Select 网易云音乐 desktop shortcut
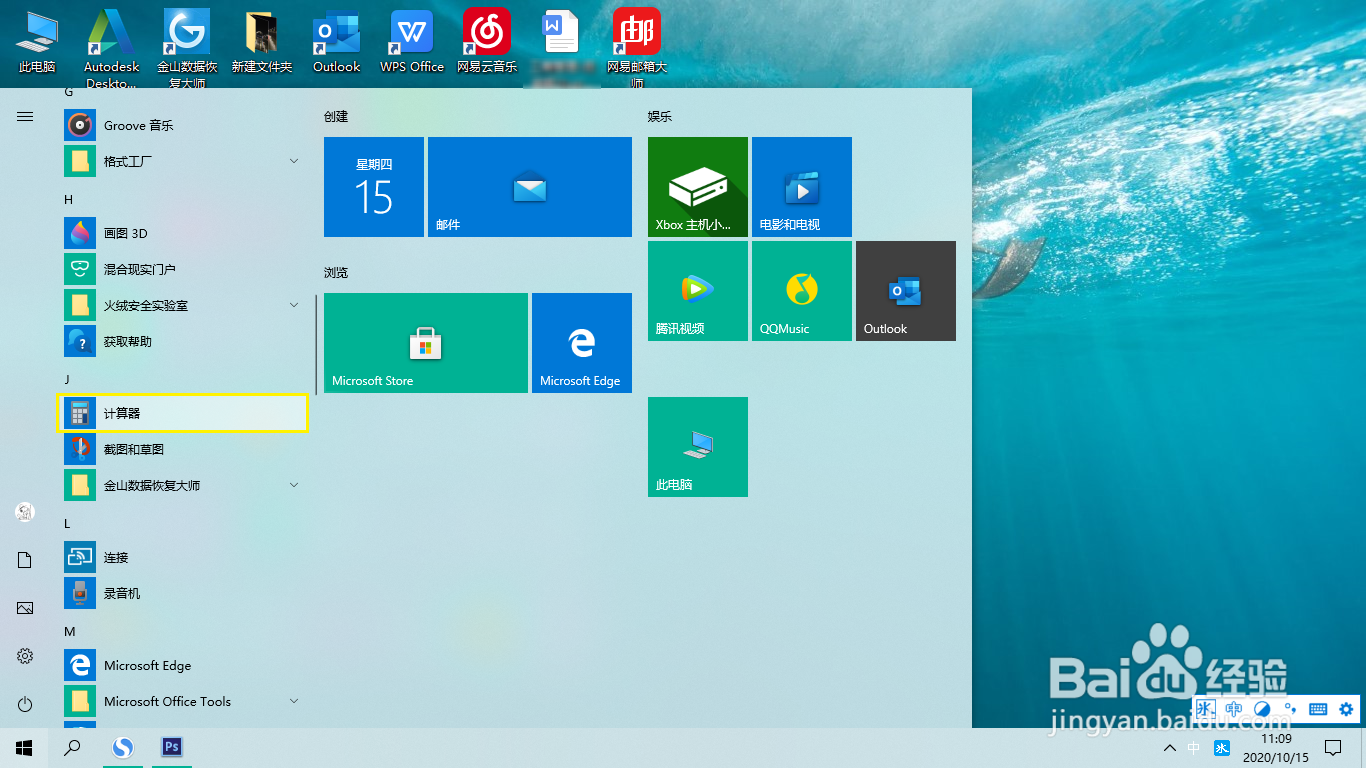Screen dimensions: 1366x768 tap(487, 42)
